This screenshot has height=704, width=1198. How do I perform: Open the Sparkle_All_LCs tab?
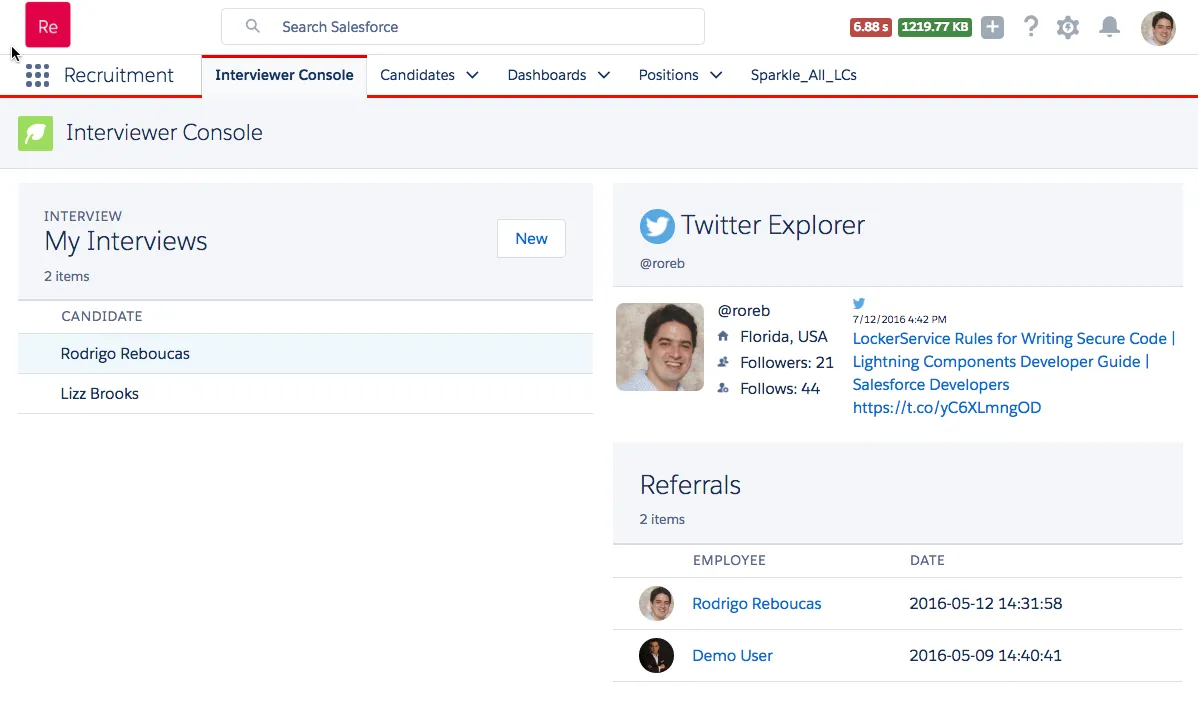804,75
